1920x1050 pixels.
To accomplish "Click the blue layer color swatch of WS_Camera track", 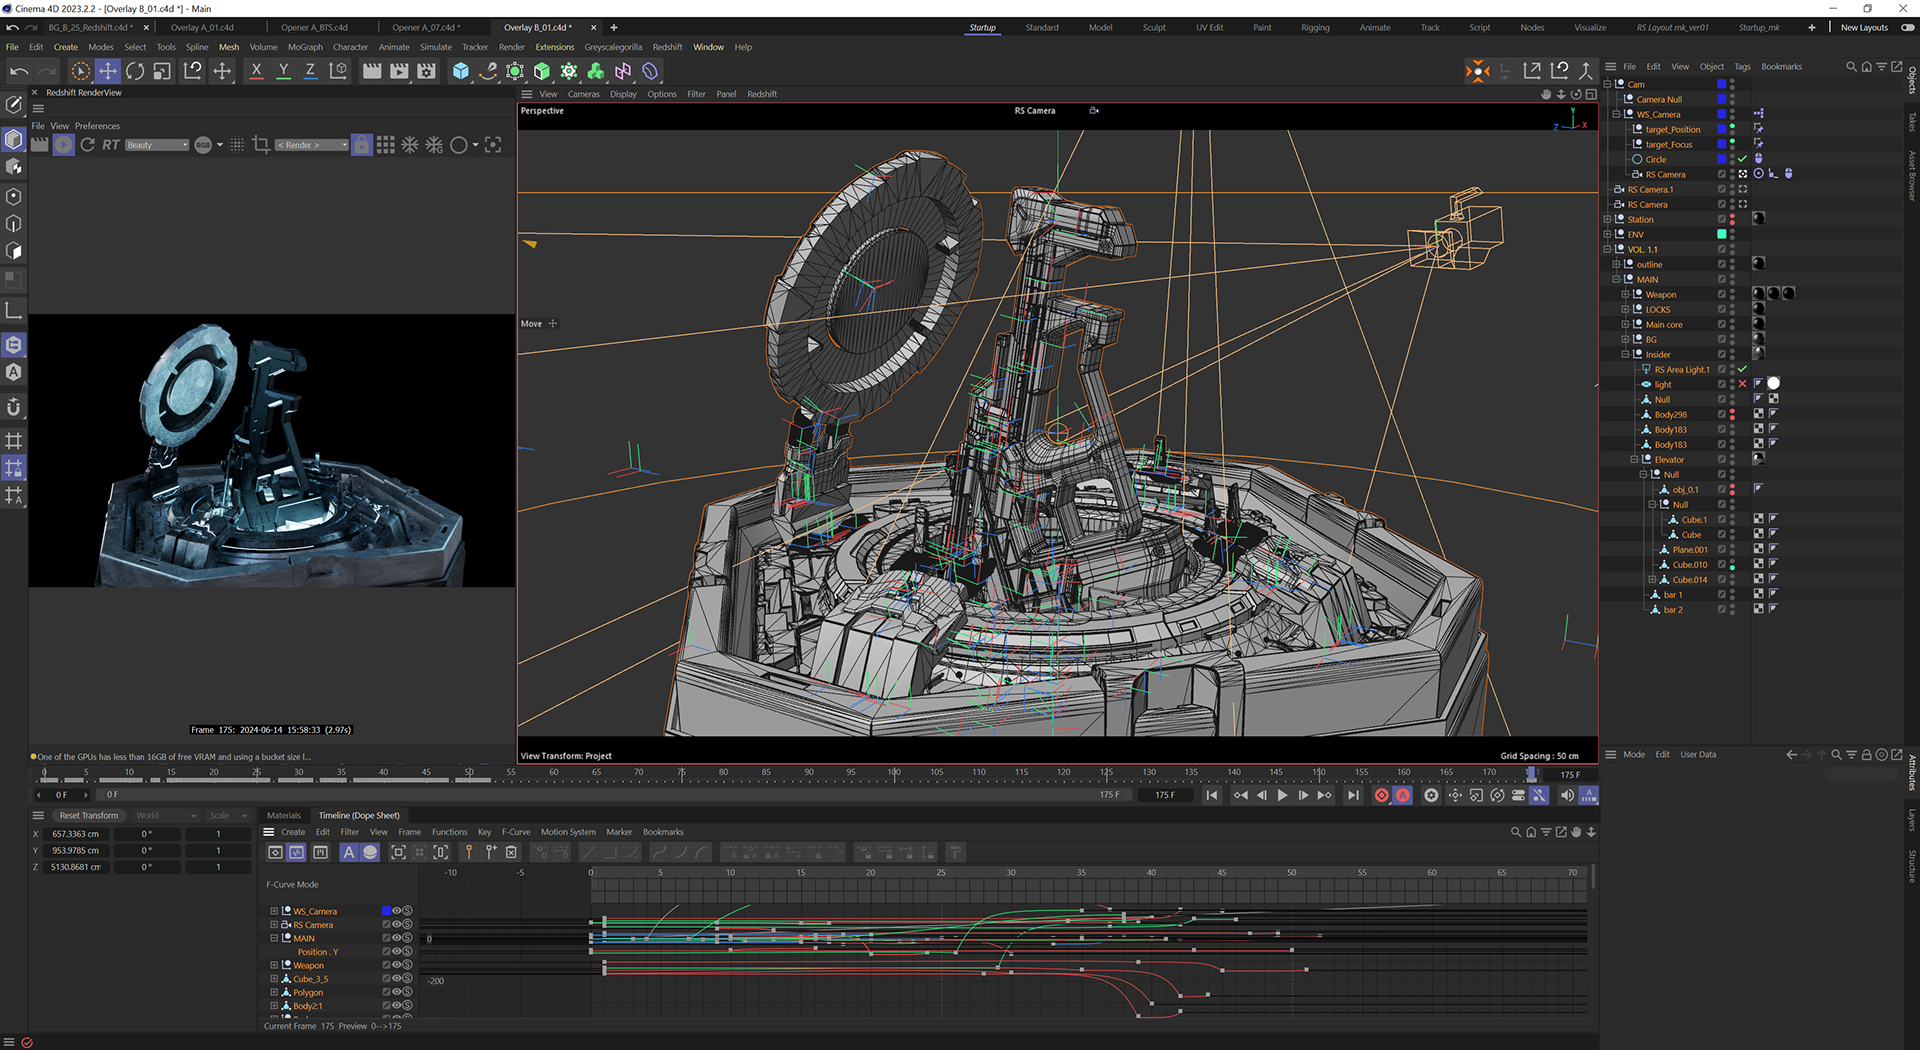I will [386, 911].
